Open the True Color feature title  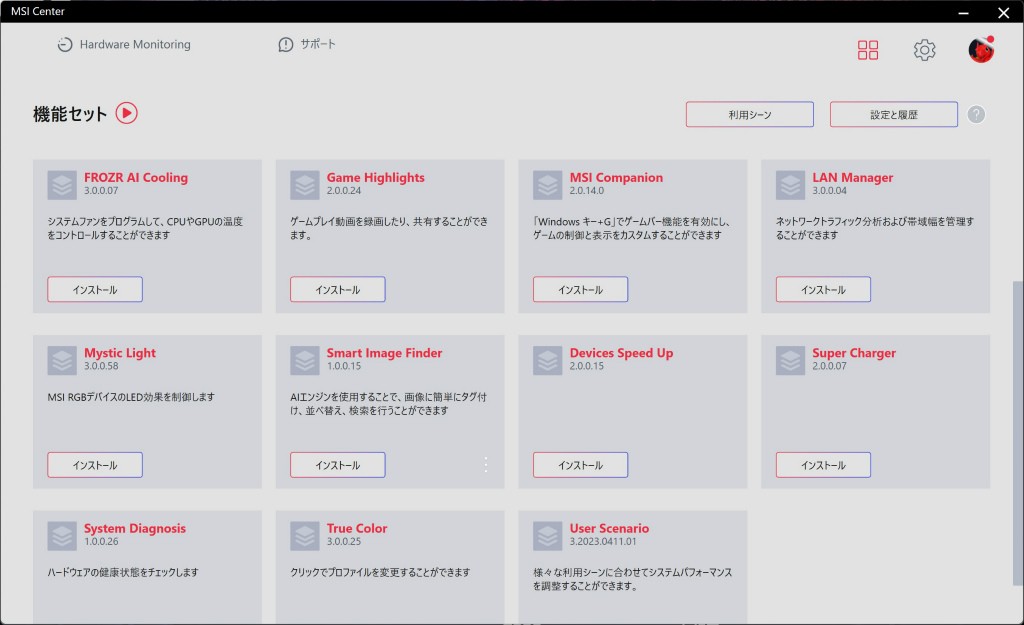(x=356, y=528)
